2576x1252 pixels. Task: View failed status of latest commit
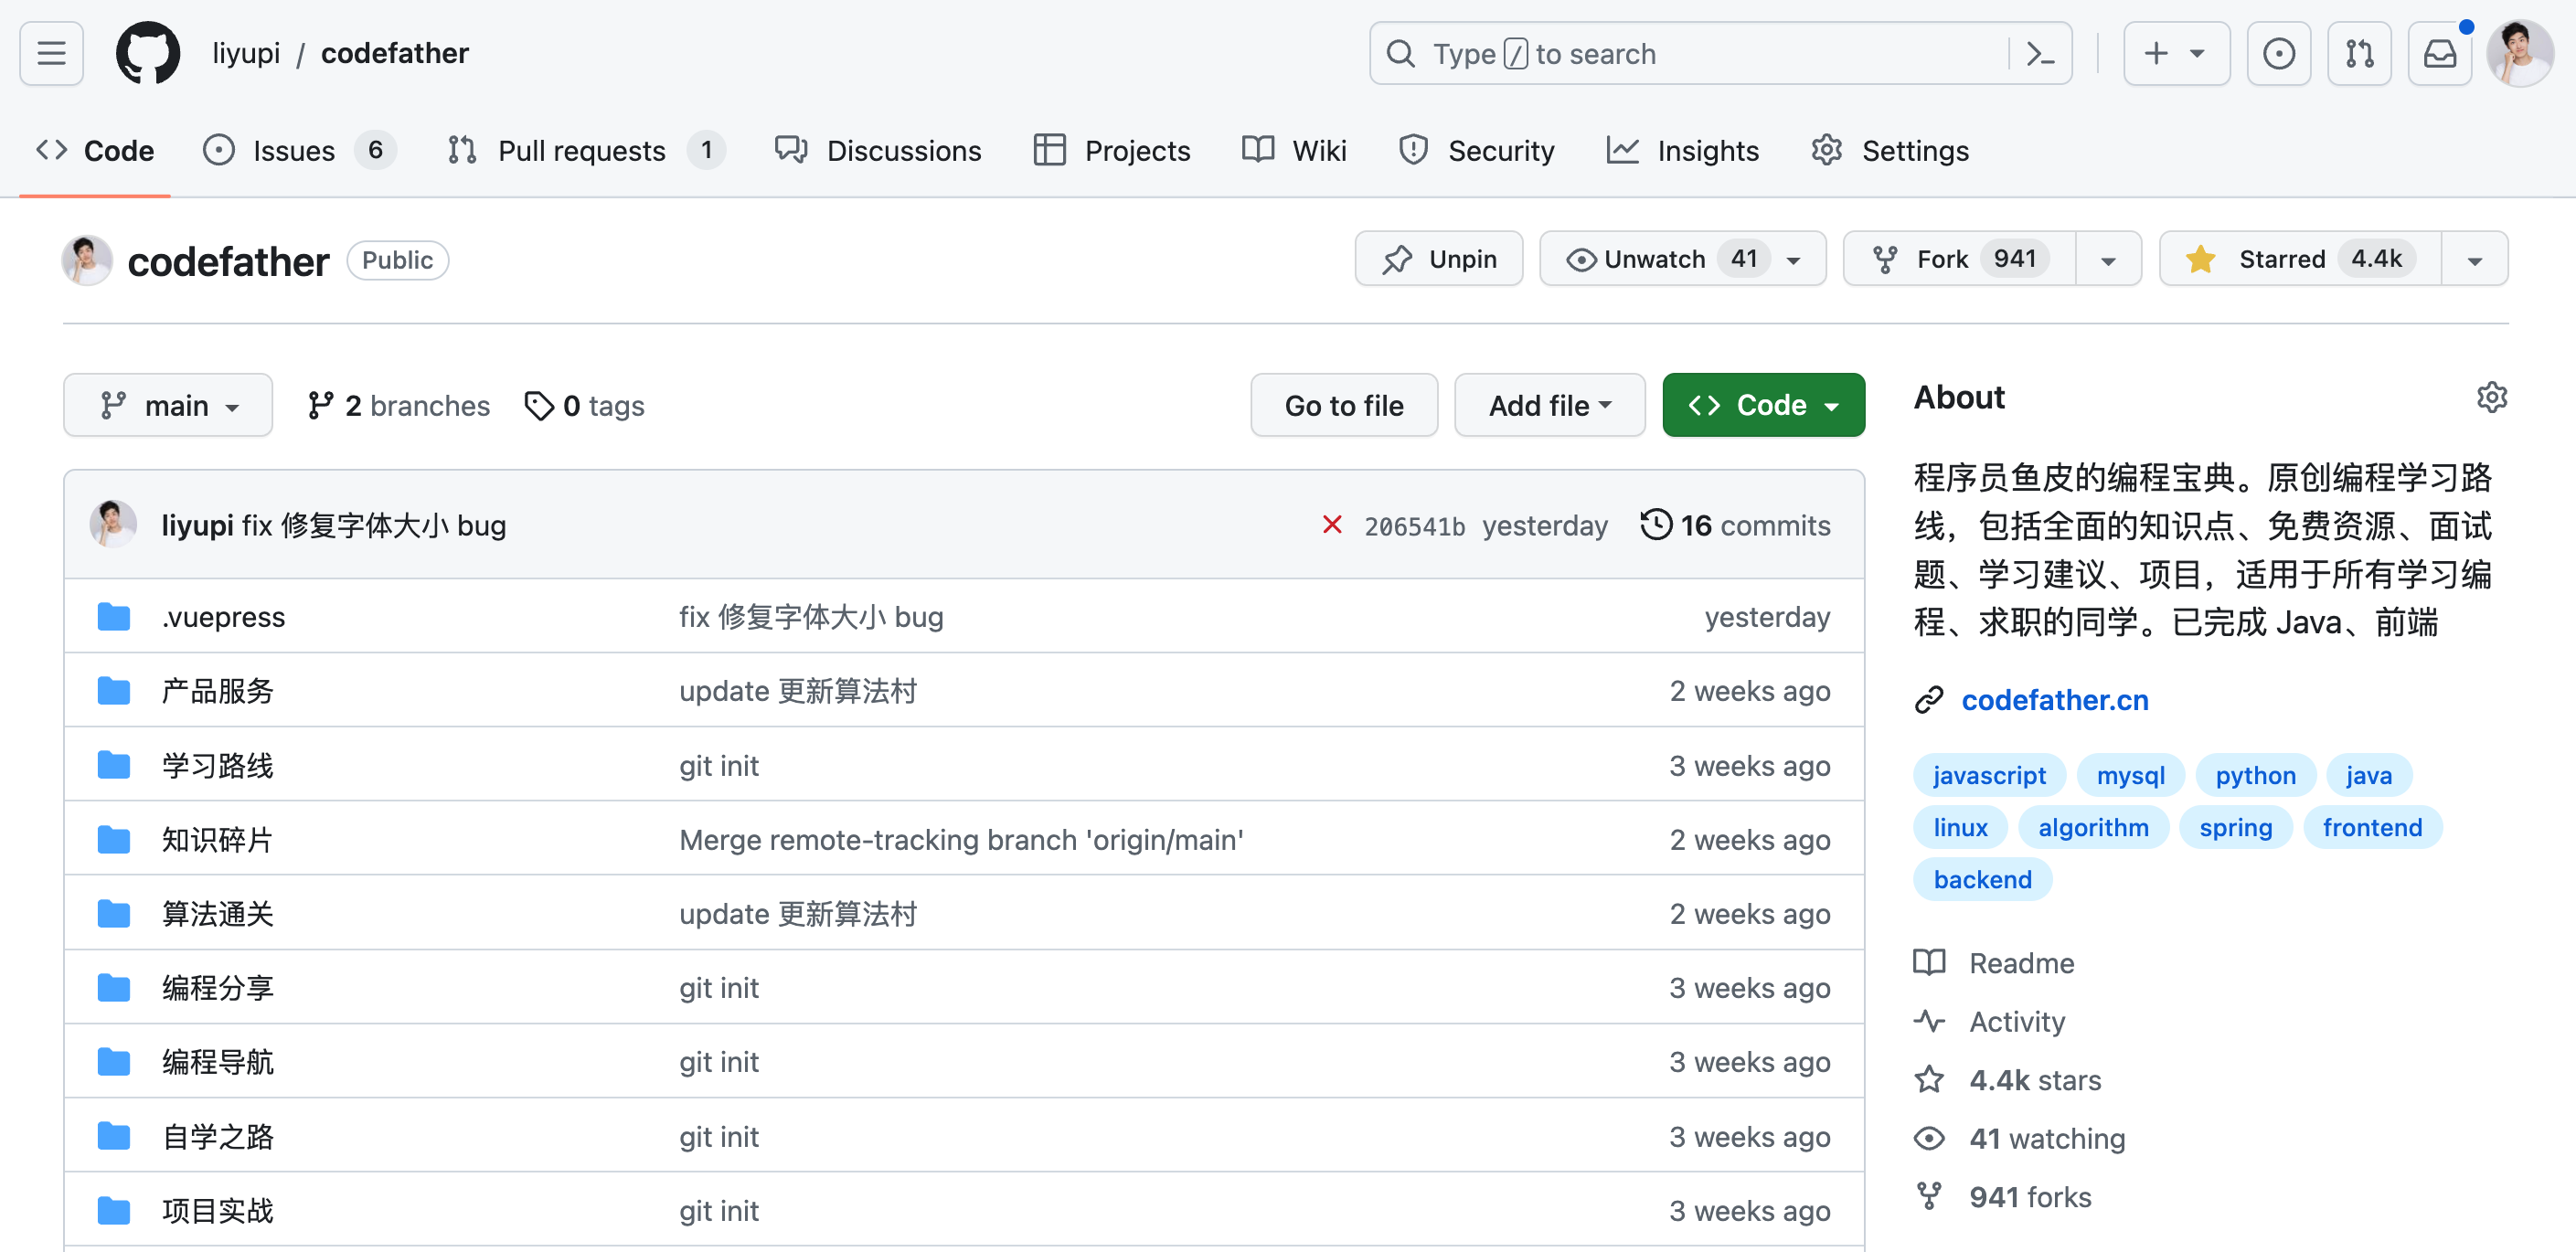click(x=1331, y=525)
